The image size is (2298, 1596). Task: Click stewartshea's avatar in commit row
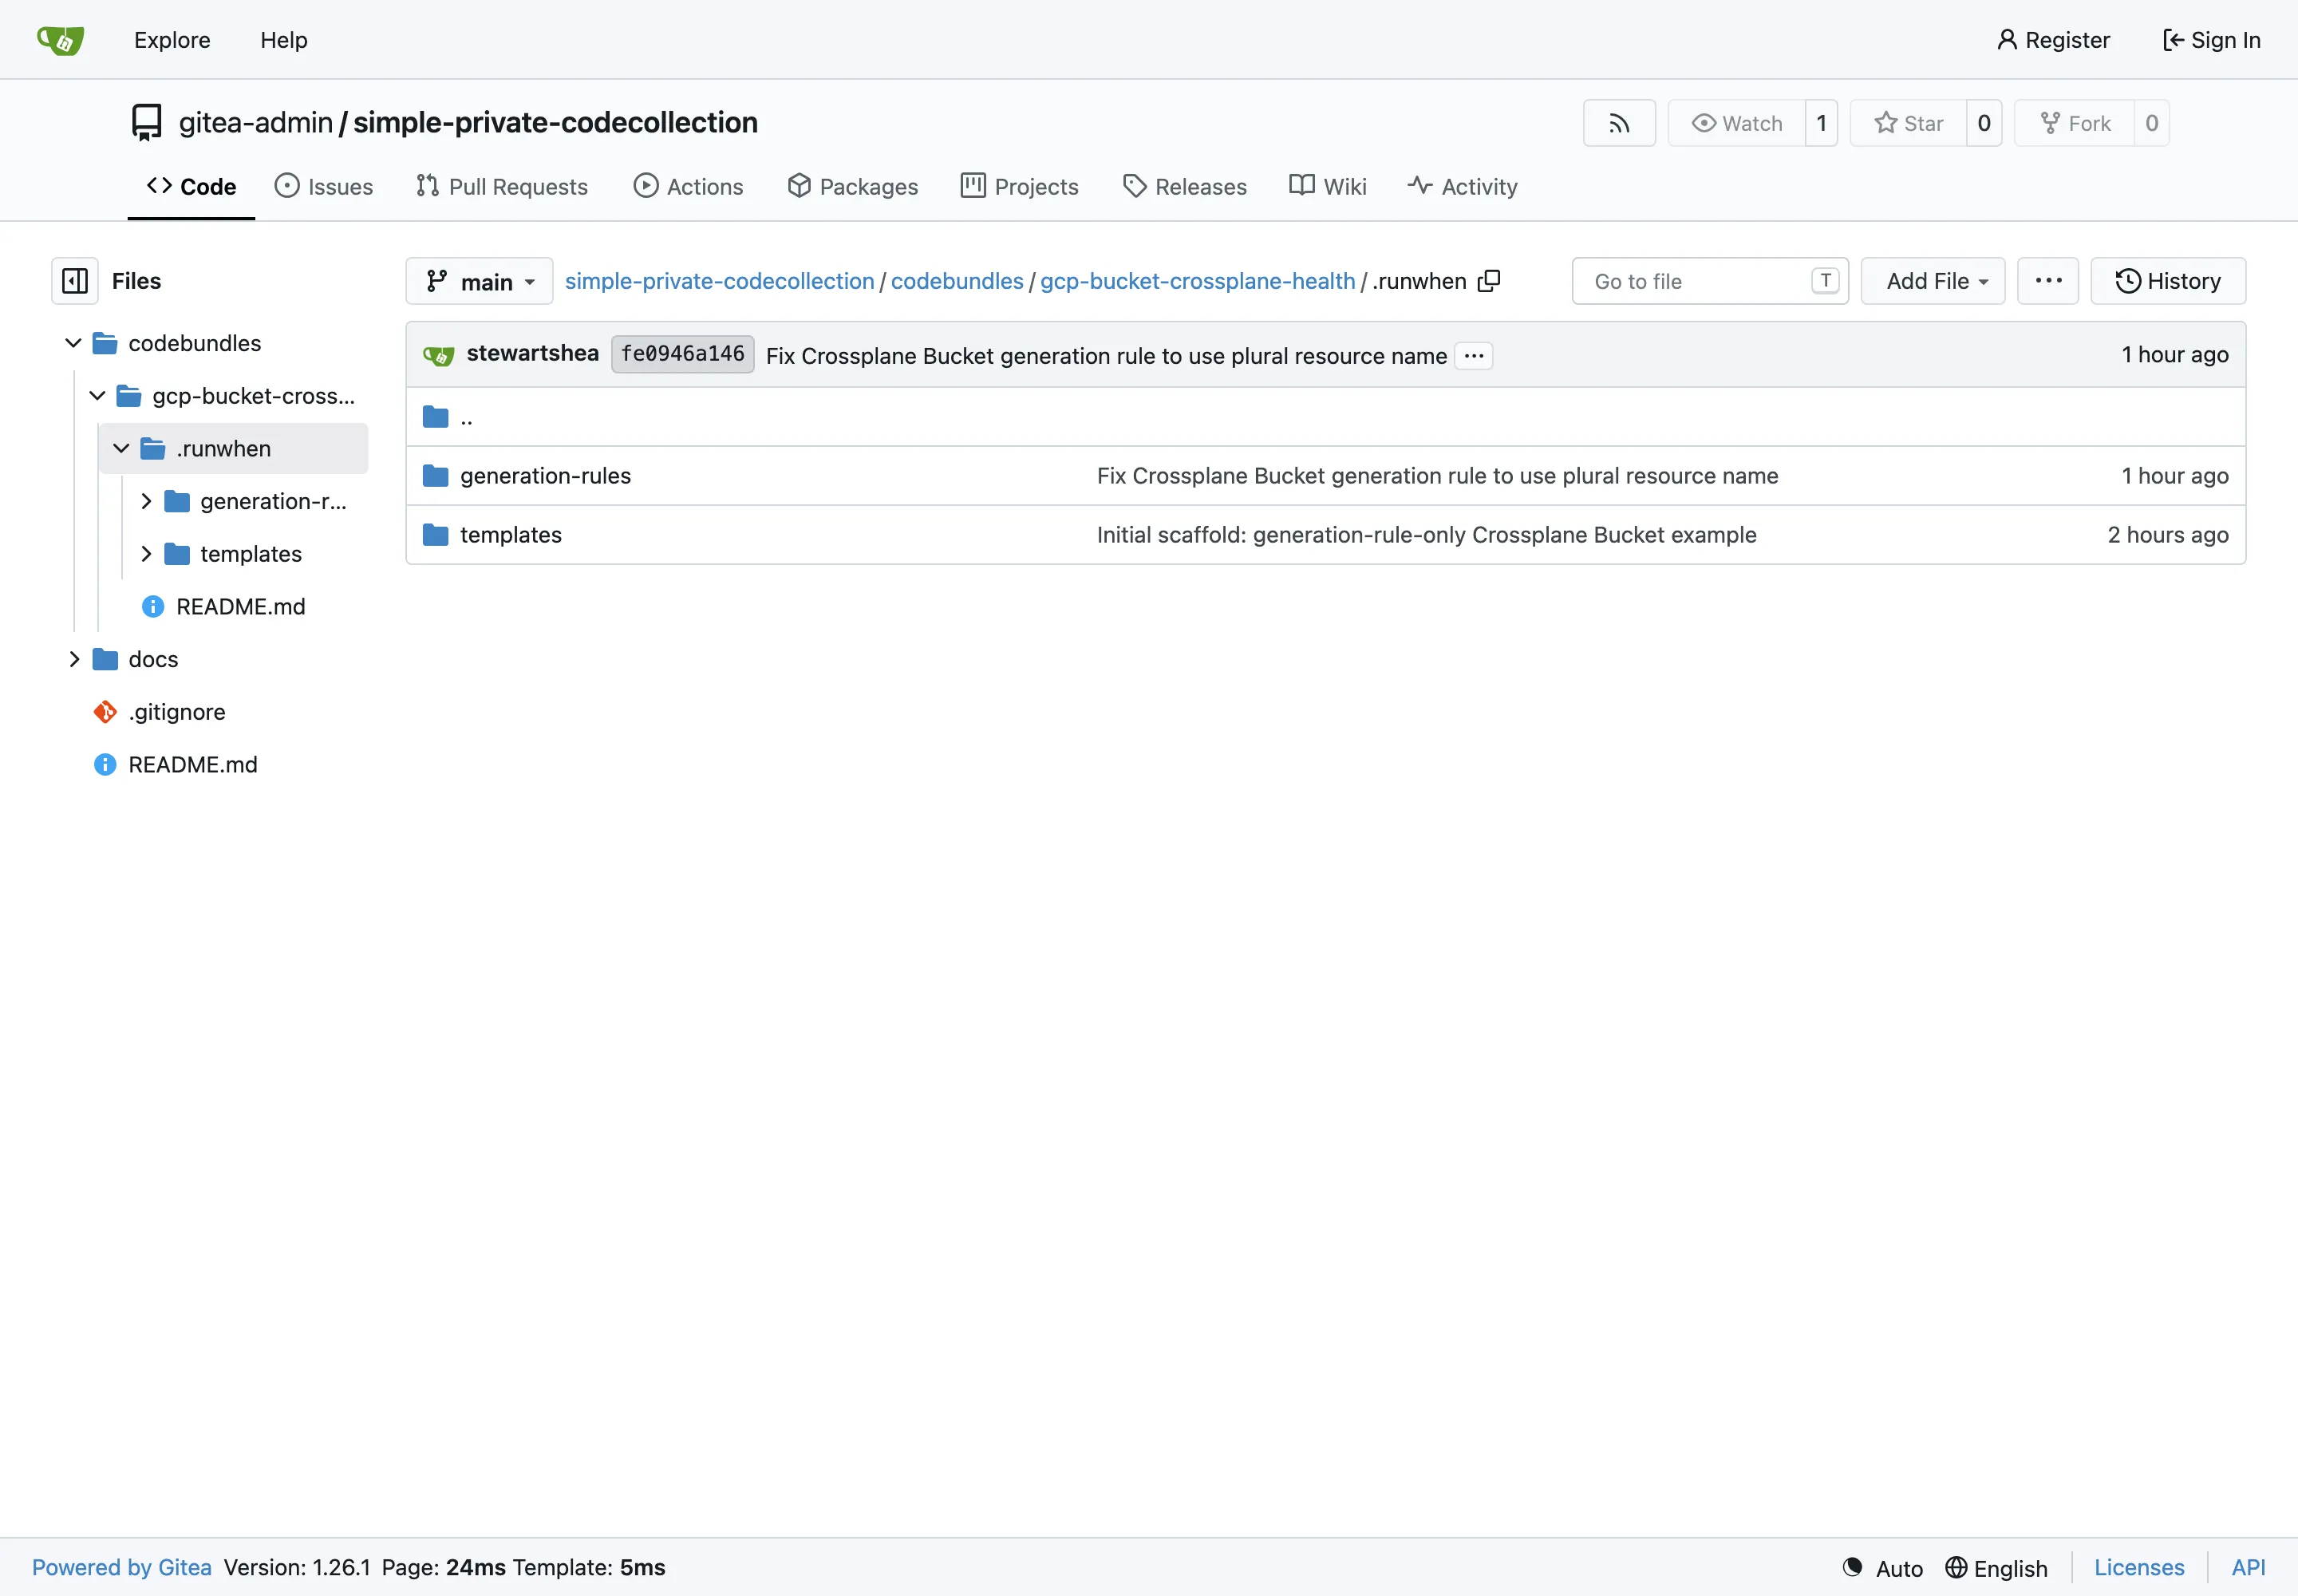(x=439, y=355)
